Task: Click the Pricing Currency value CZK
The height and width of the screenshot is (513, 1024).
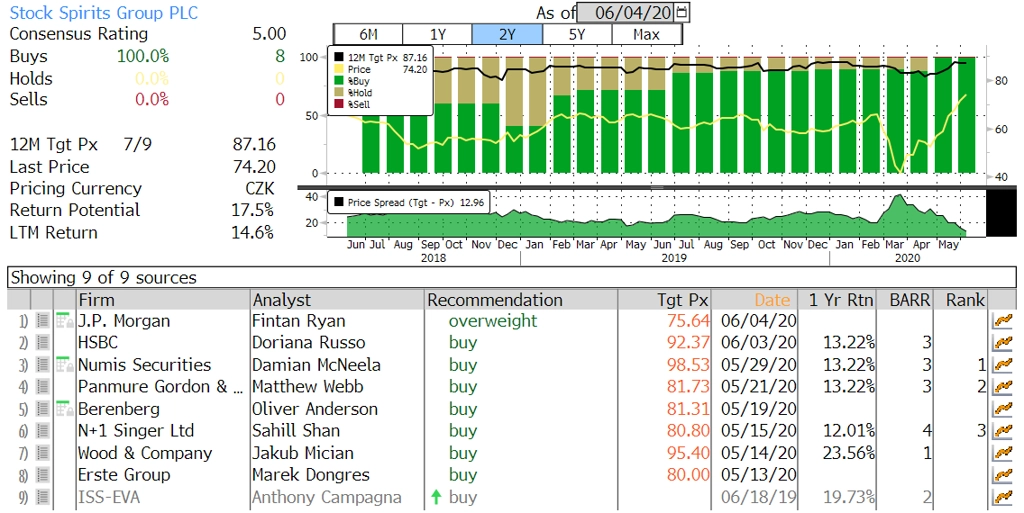Action: tap(260, 189)
